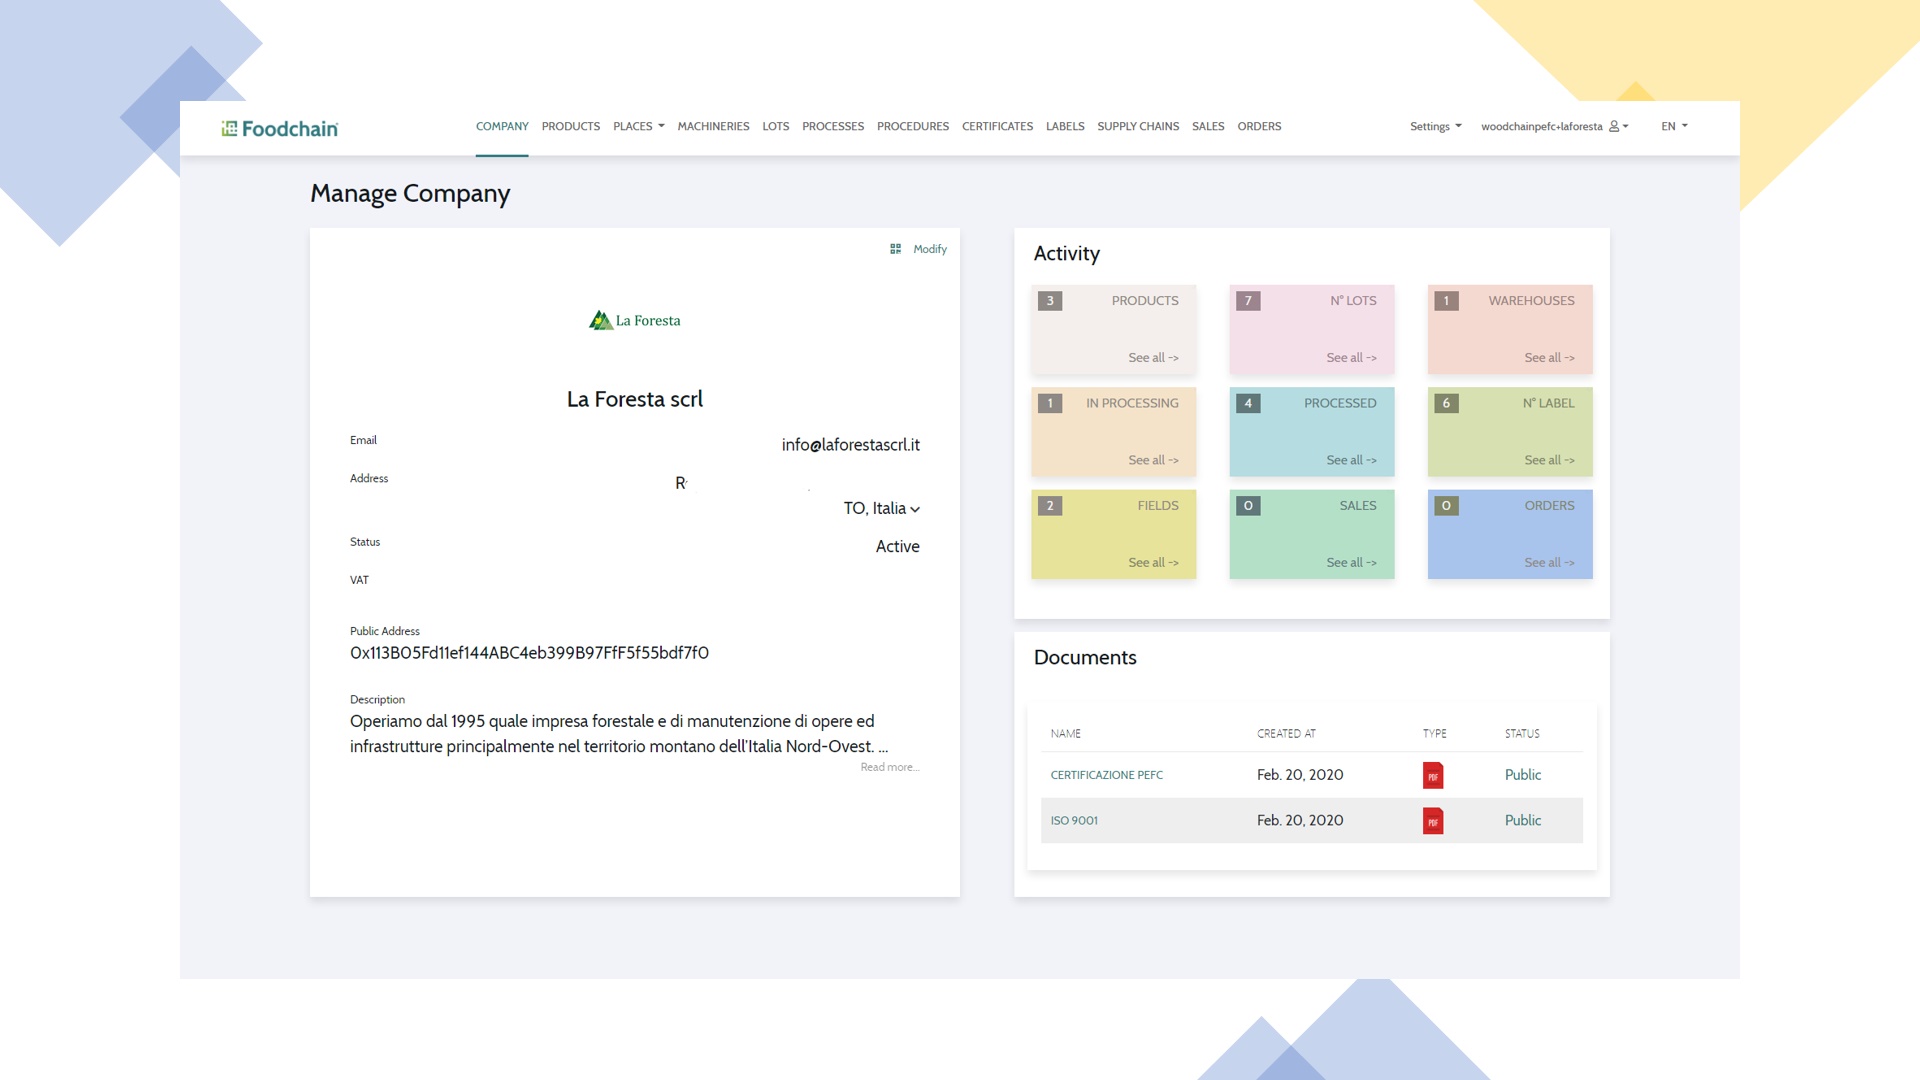The width and height of the screenshot is (1920, 1080).
Task: Open the Orders menu item
Action: pos(1259,126)
